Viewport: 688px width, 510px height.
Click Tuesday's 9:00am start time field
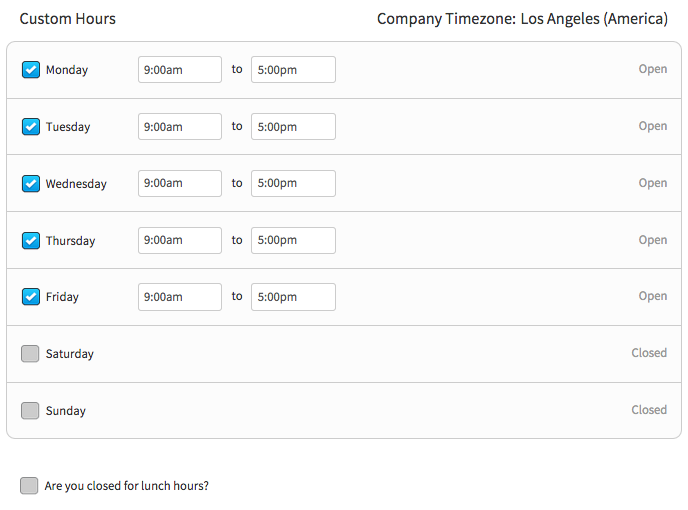click(x=180, y=126)
